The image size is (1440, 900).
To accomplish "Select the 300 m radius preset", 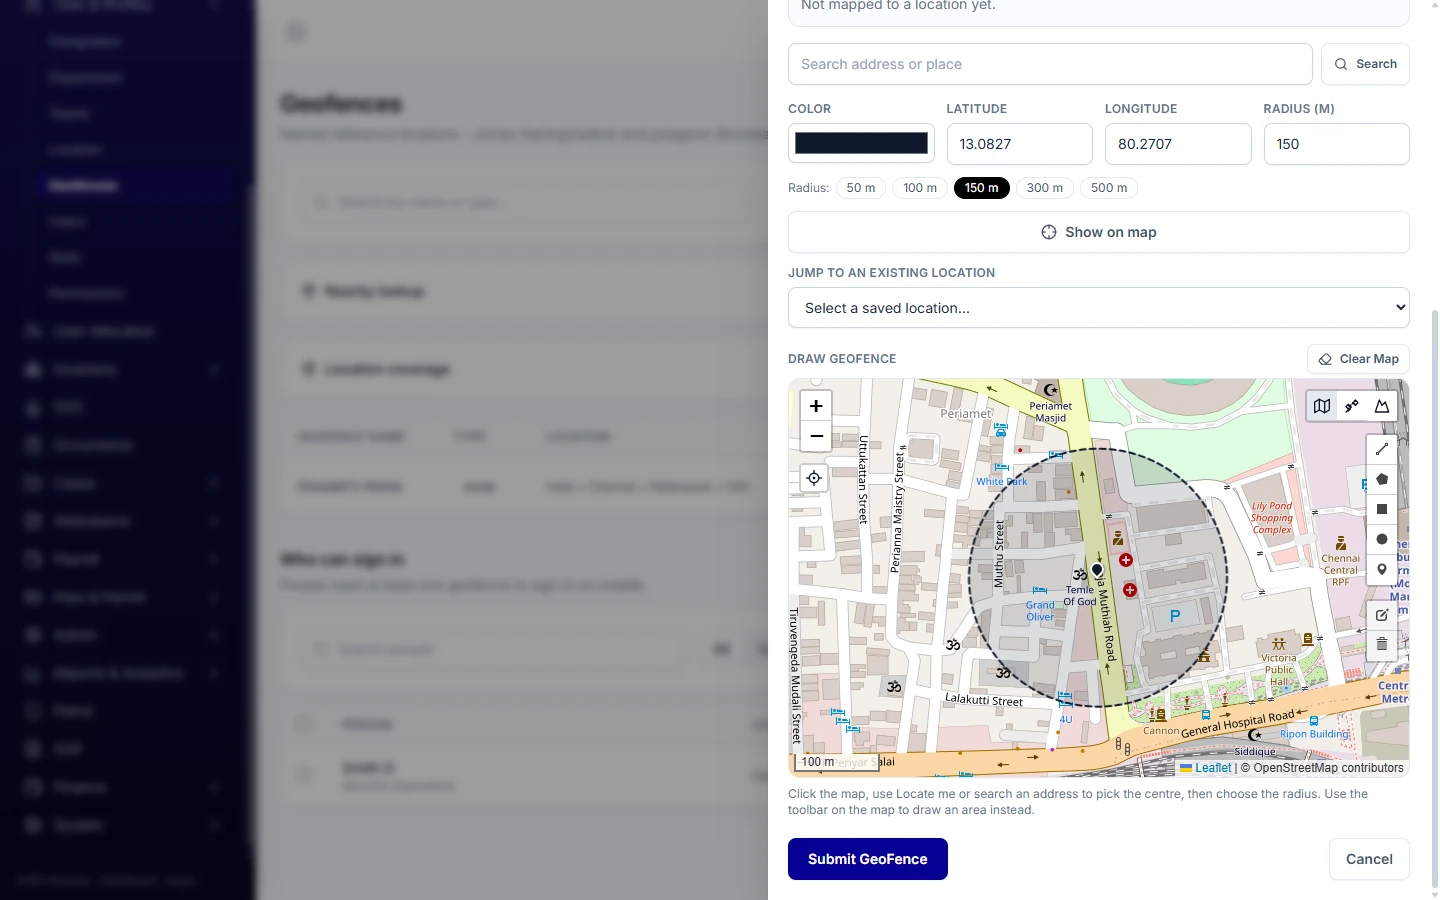I will tap(1045, 188).
